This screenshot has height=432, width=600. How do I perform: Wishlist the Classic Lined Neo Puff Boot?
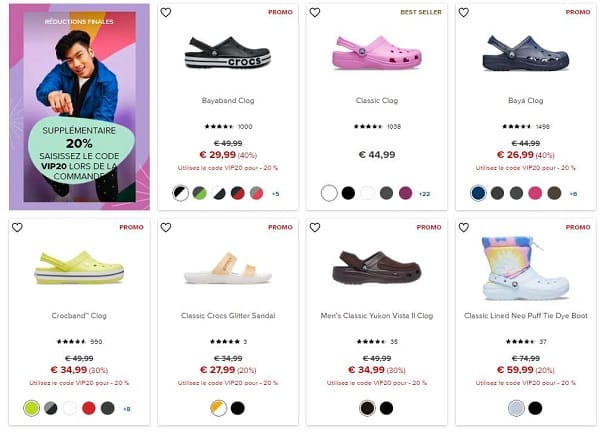pos(464,227)
